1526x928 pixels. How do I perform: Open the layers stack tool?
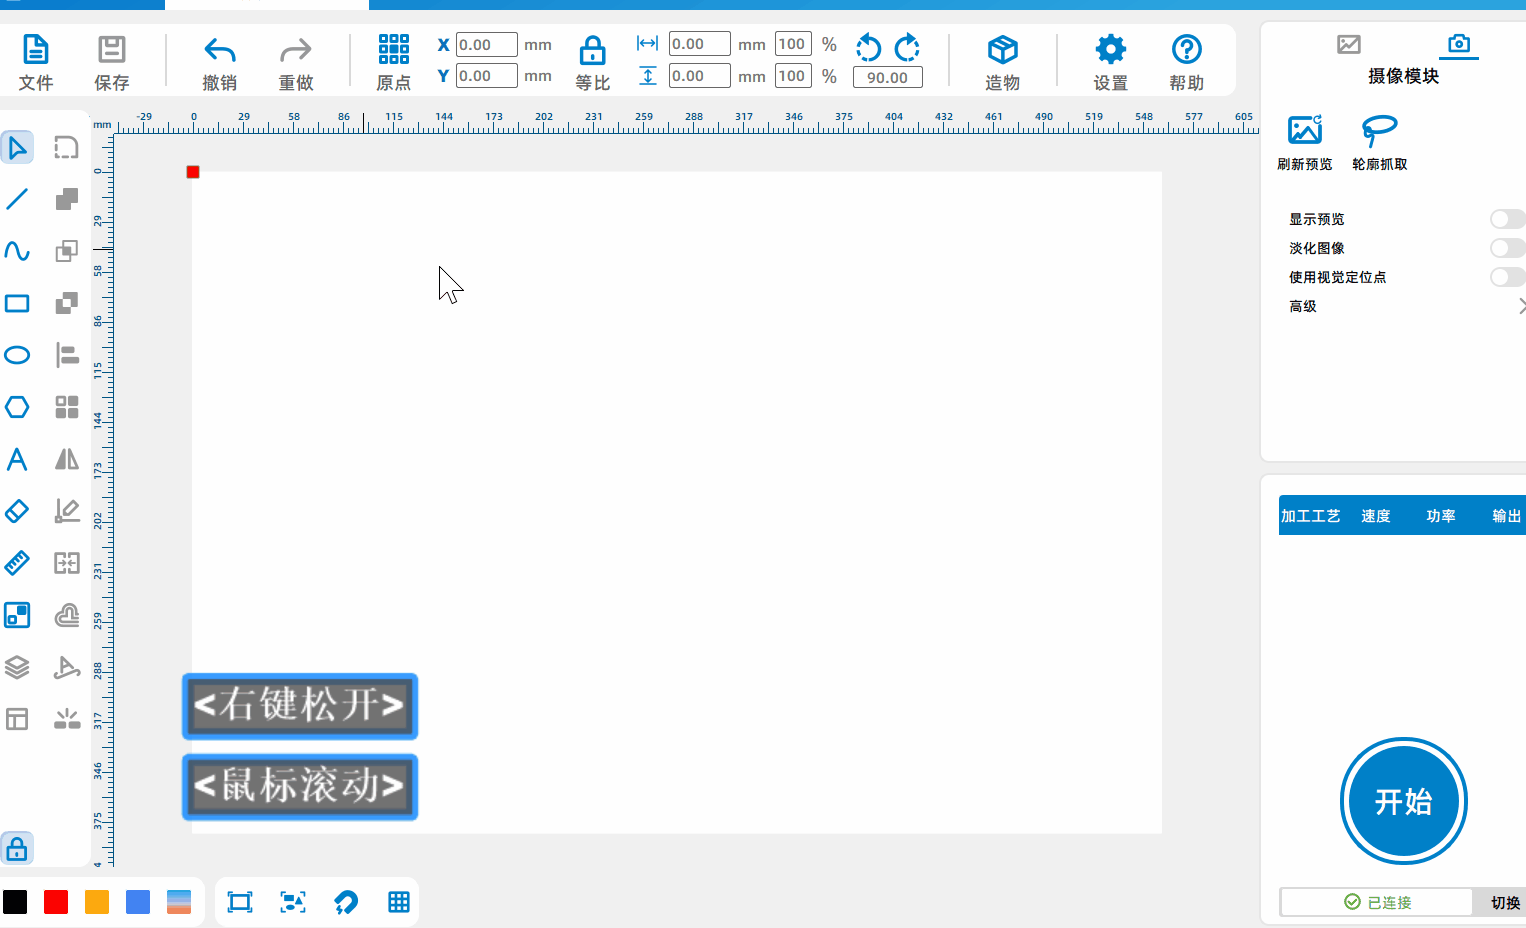[x=17, y=667]
